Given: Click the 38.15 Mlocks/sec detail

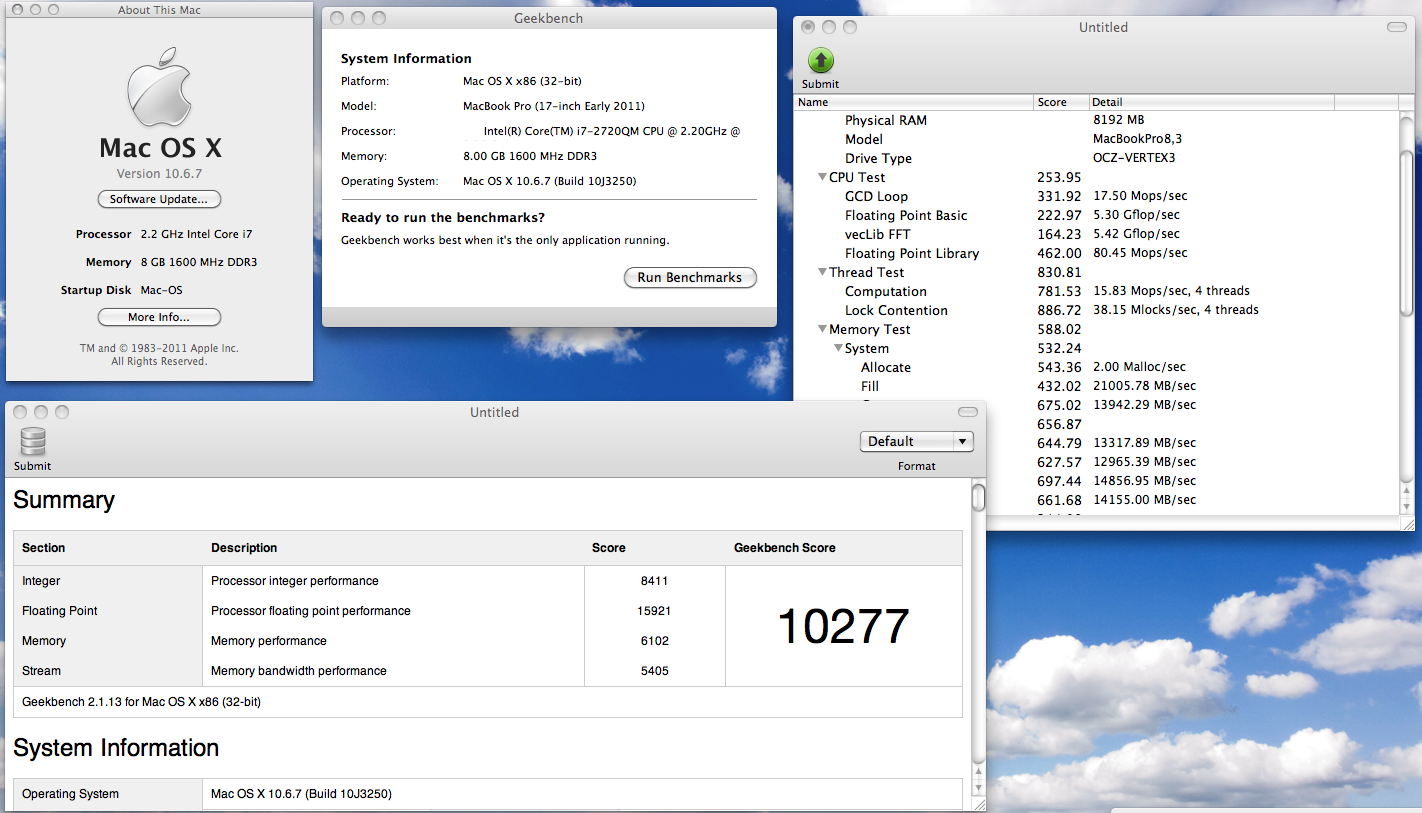Looking at the screenshot, I should click(x=1176, y=310).
